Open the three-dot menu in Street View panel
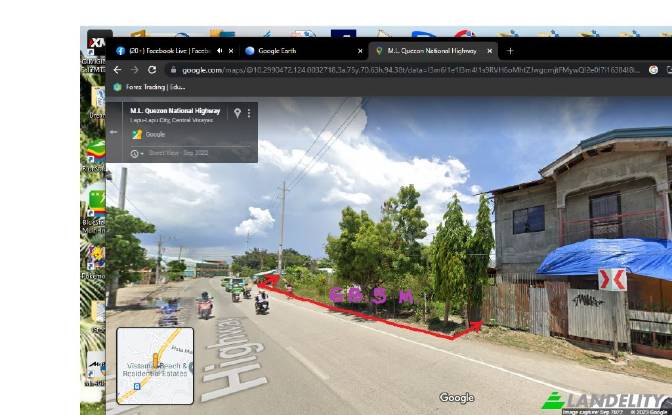The image size is (672, 415). tap(249, 113)
